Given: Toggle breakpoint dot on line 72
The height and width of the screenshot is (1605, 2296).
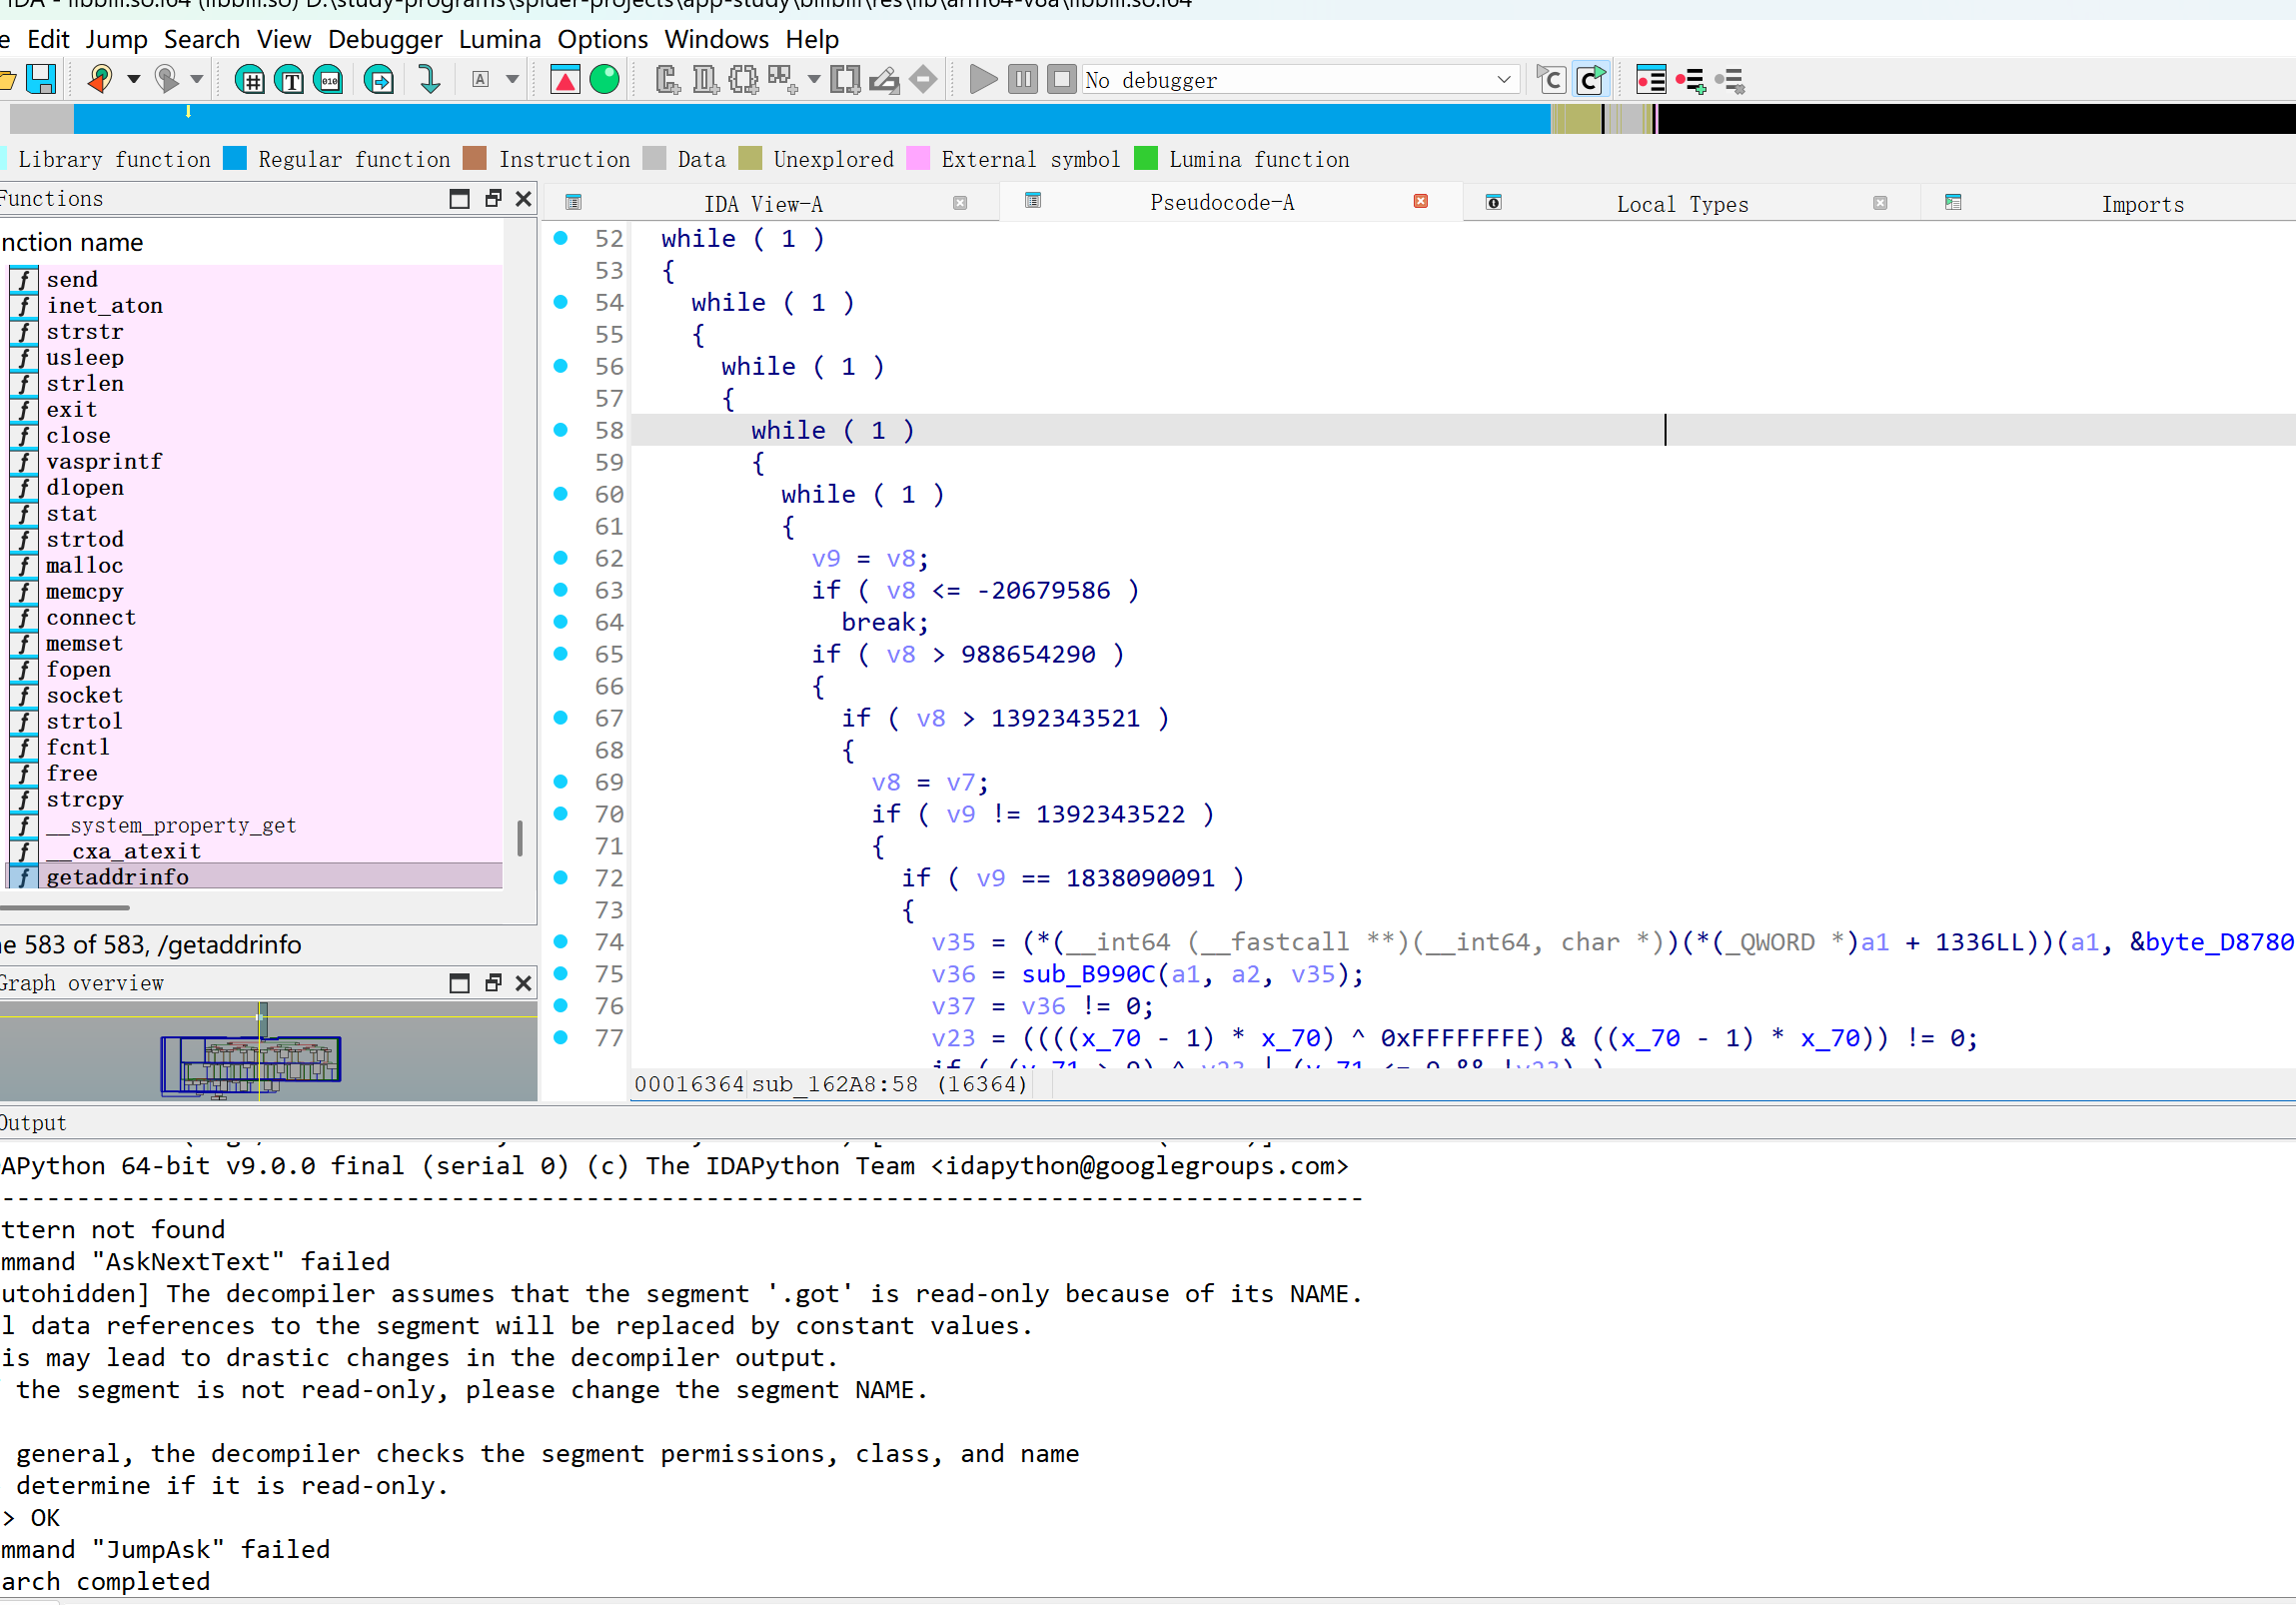Looking at the screenshot, I should 561,878.
